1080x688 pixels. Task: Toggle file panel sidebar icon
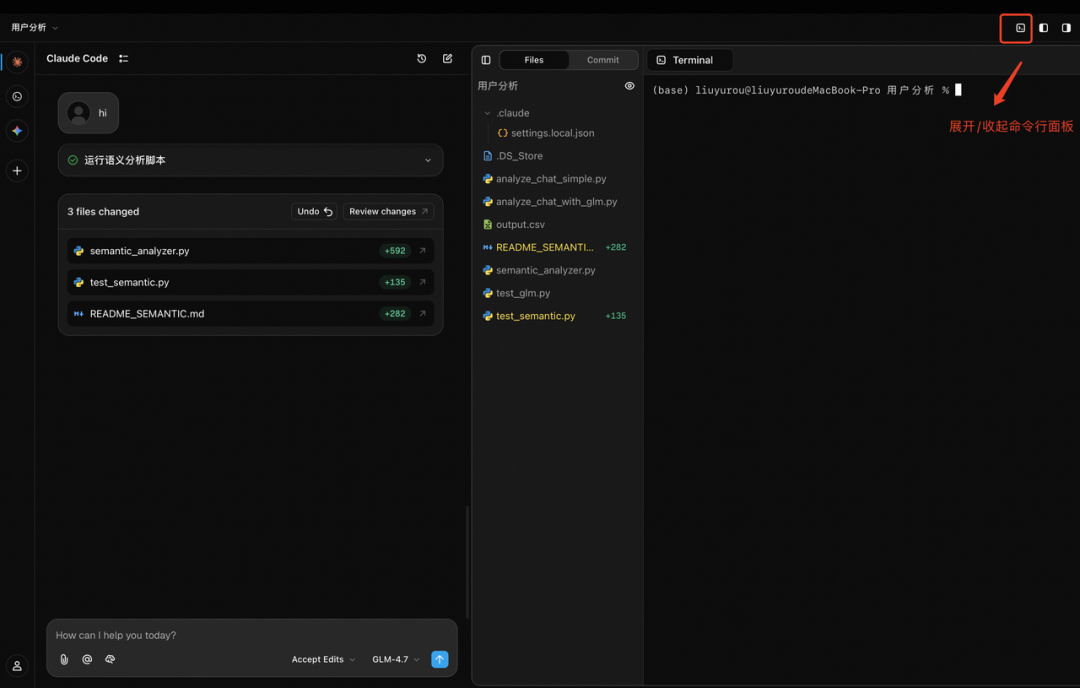[486, 60]
